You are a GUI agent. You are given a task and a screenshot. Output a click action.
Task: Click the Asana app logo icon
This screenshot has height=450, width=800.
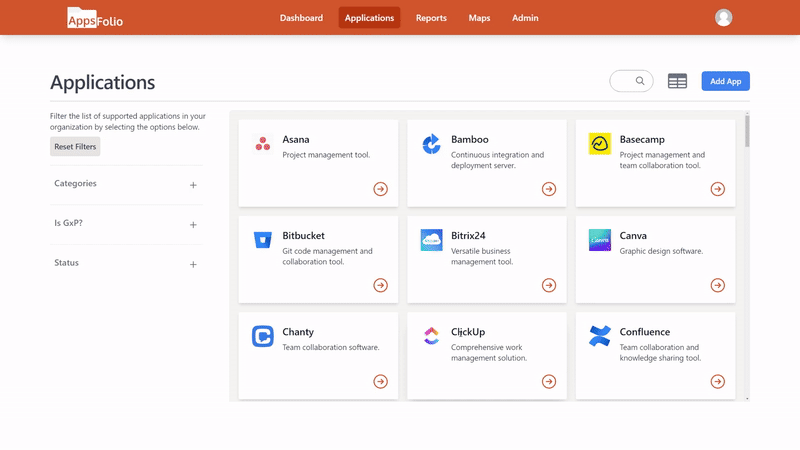pos(262,144)
